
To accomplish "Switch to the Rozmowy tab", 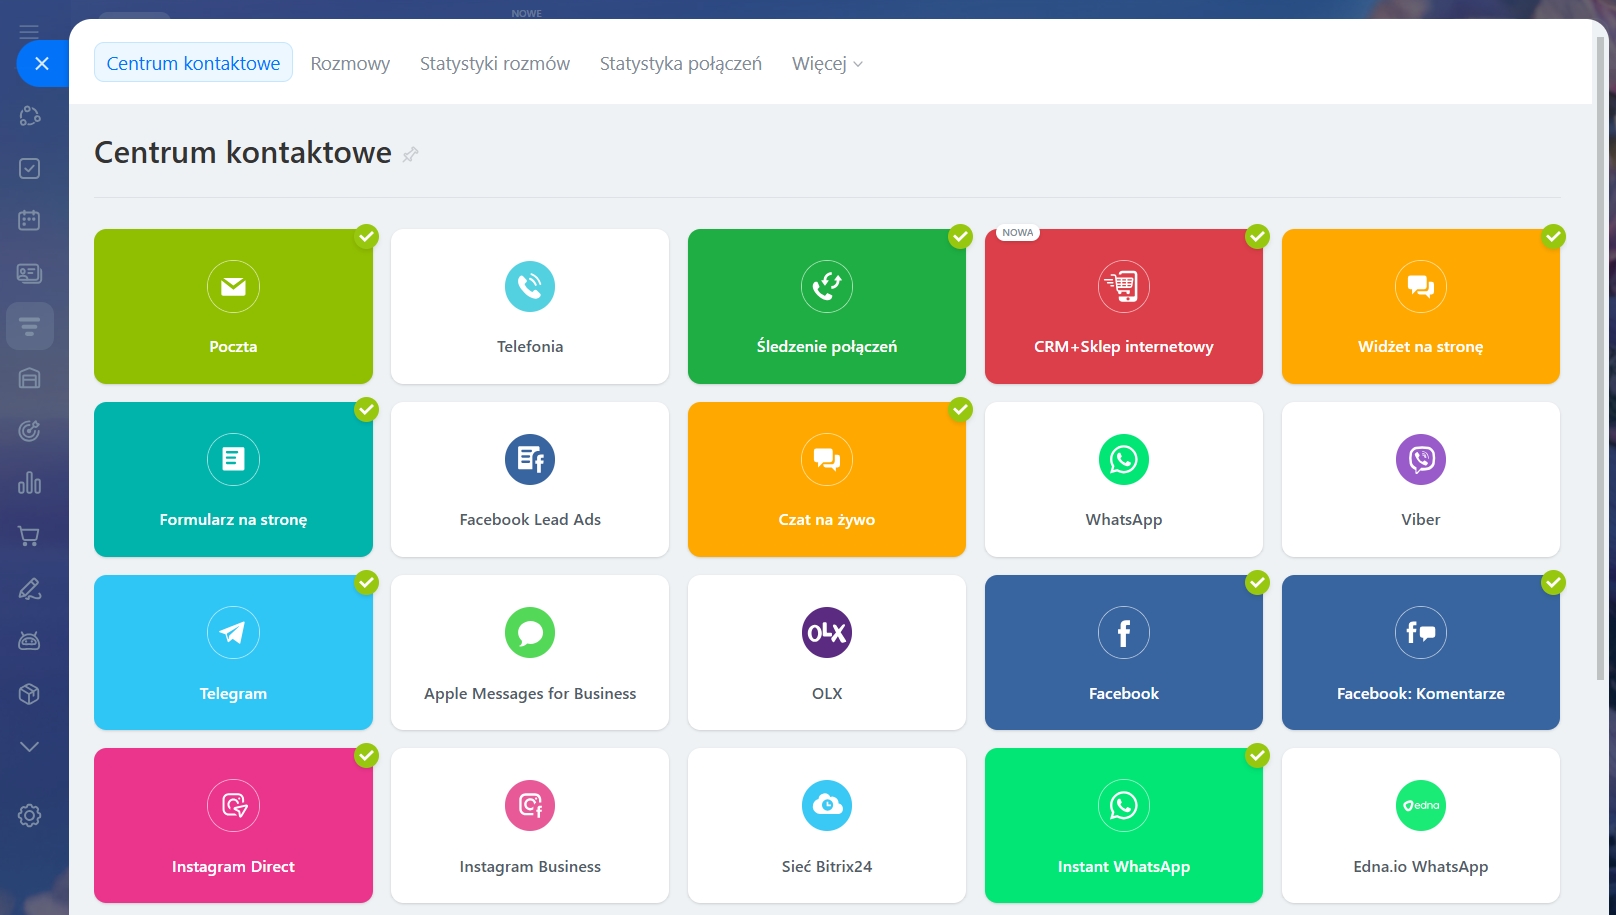I will pos(350,63).
